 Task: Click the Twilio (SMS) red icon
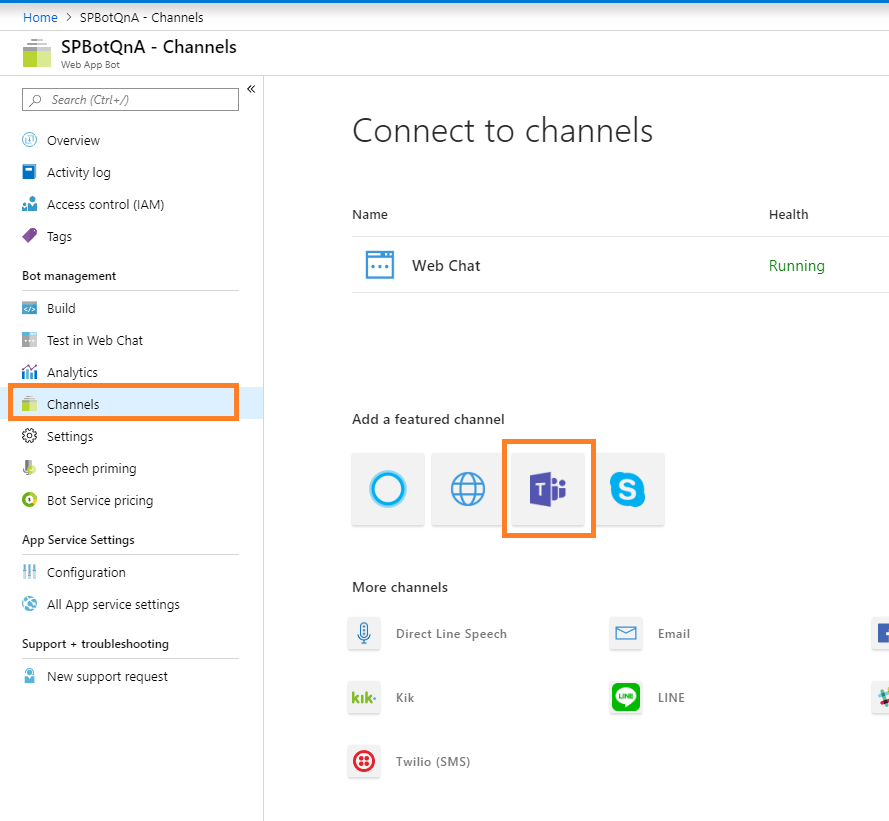(364, 761)
